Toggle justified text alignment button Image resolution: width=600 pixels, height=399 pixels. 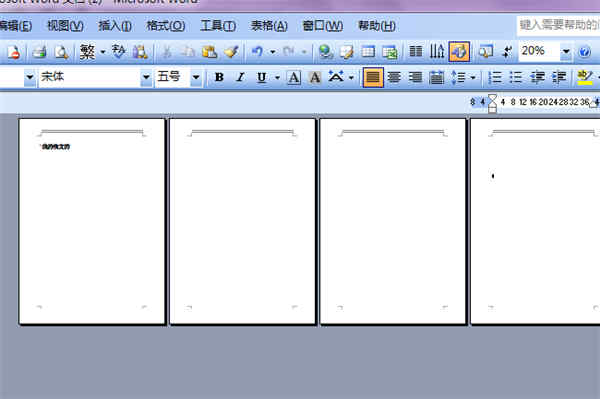[x=373, y=78]
